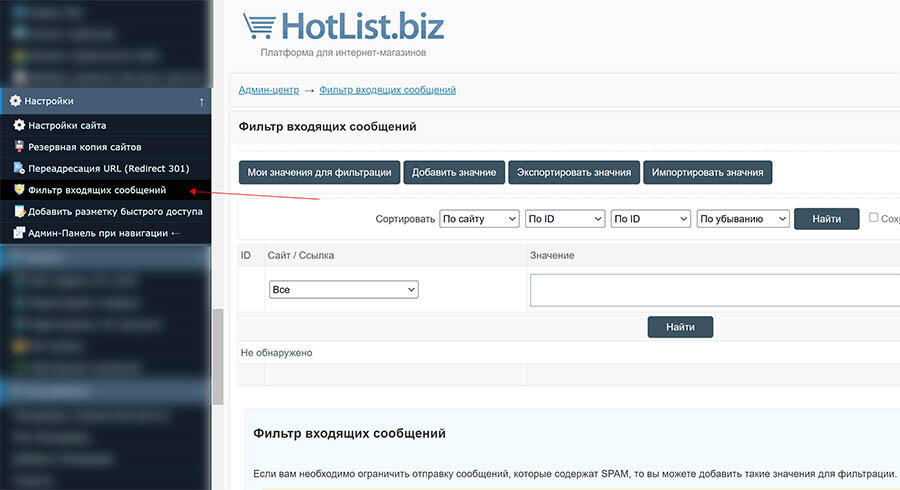Click the Переадресация URL redirect icon
The width and height of the screenshot is (900, 490).
pos(19,168)
